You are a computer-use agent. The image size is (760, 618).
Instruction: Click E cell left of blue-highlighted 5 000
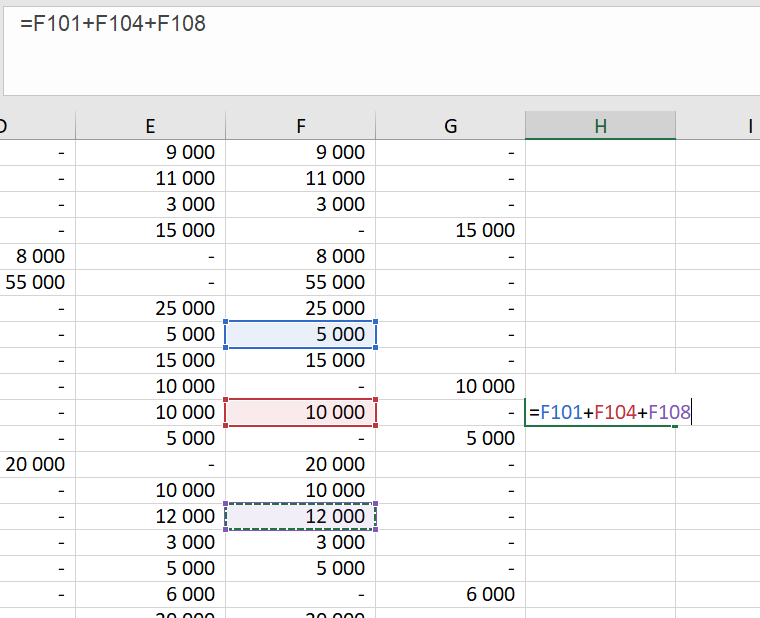(x=150, y=334)
